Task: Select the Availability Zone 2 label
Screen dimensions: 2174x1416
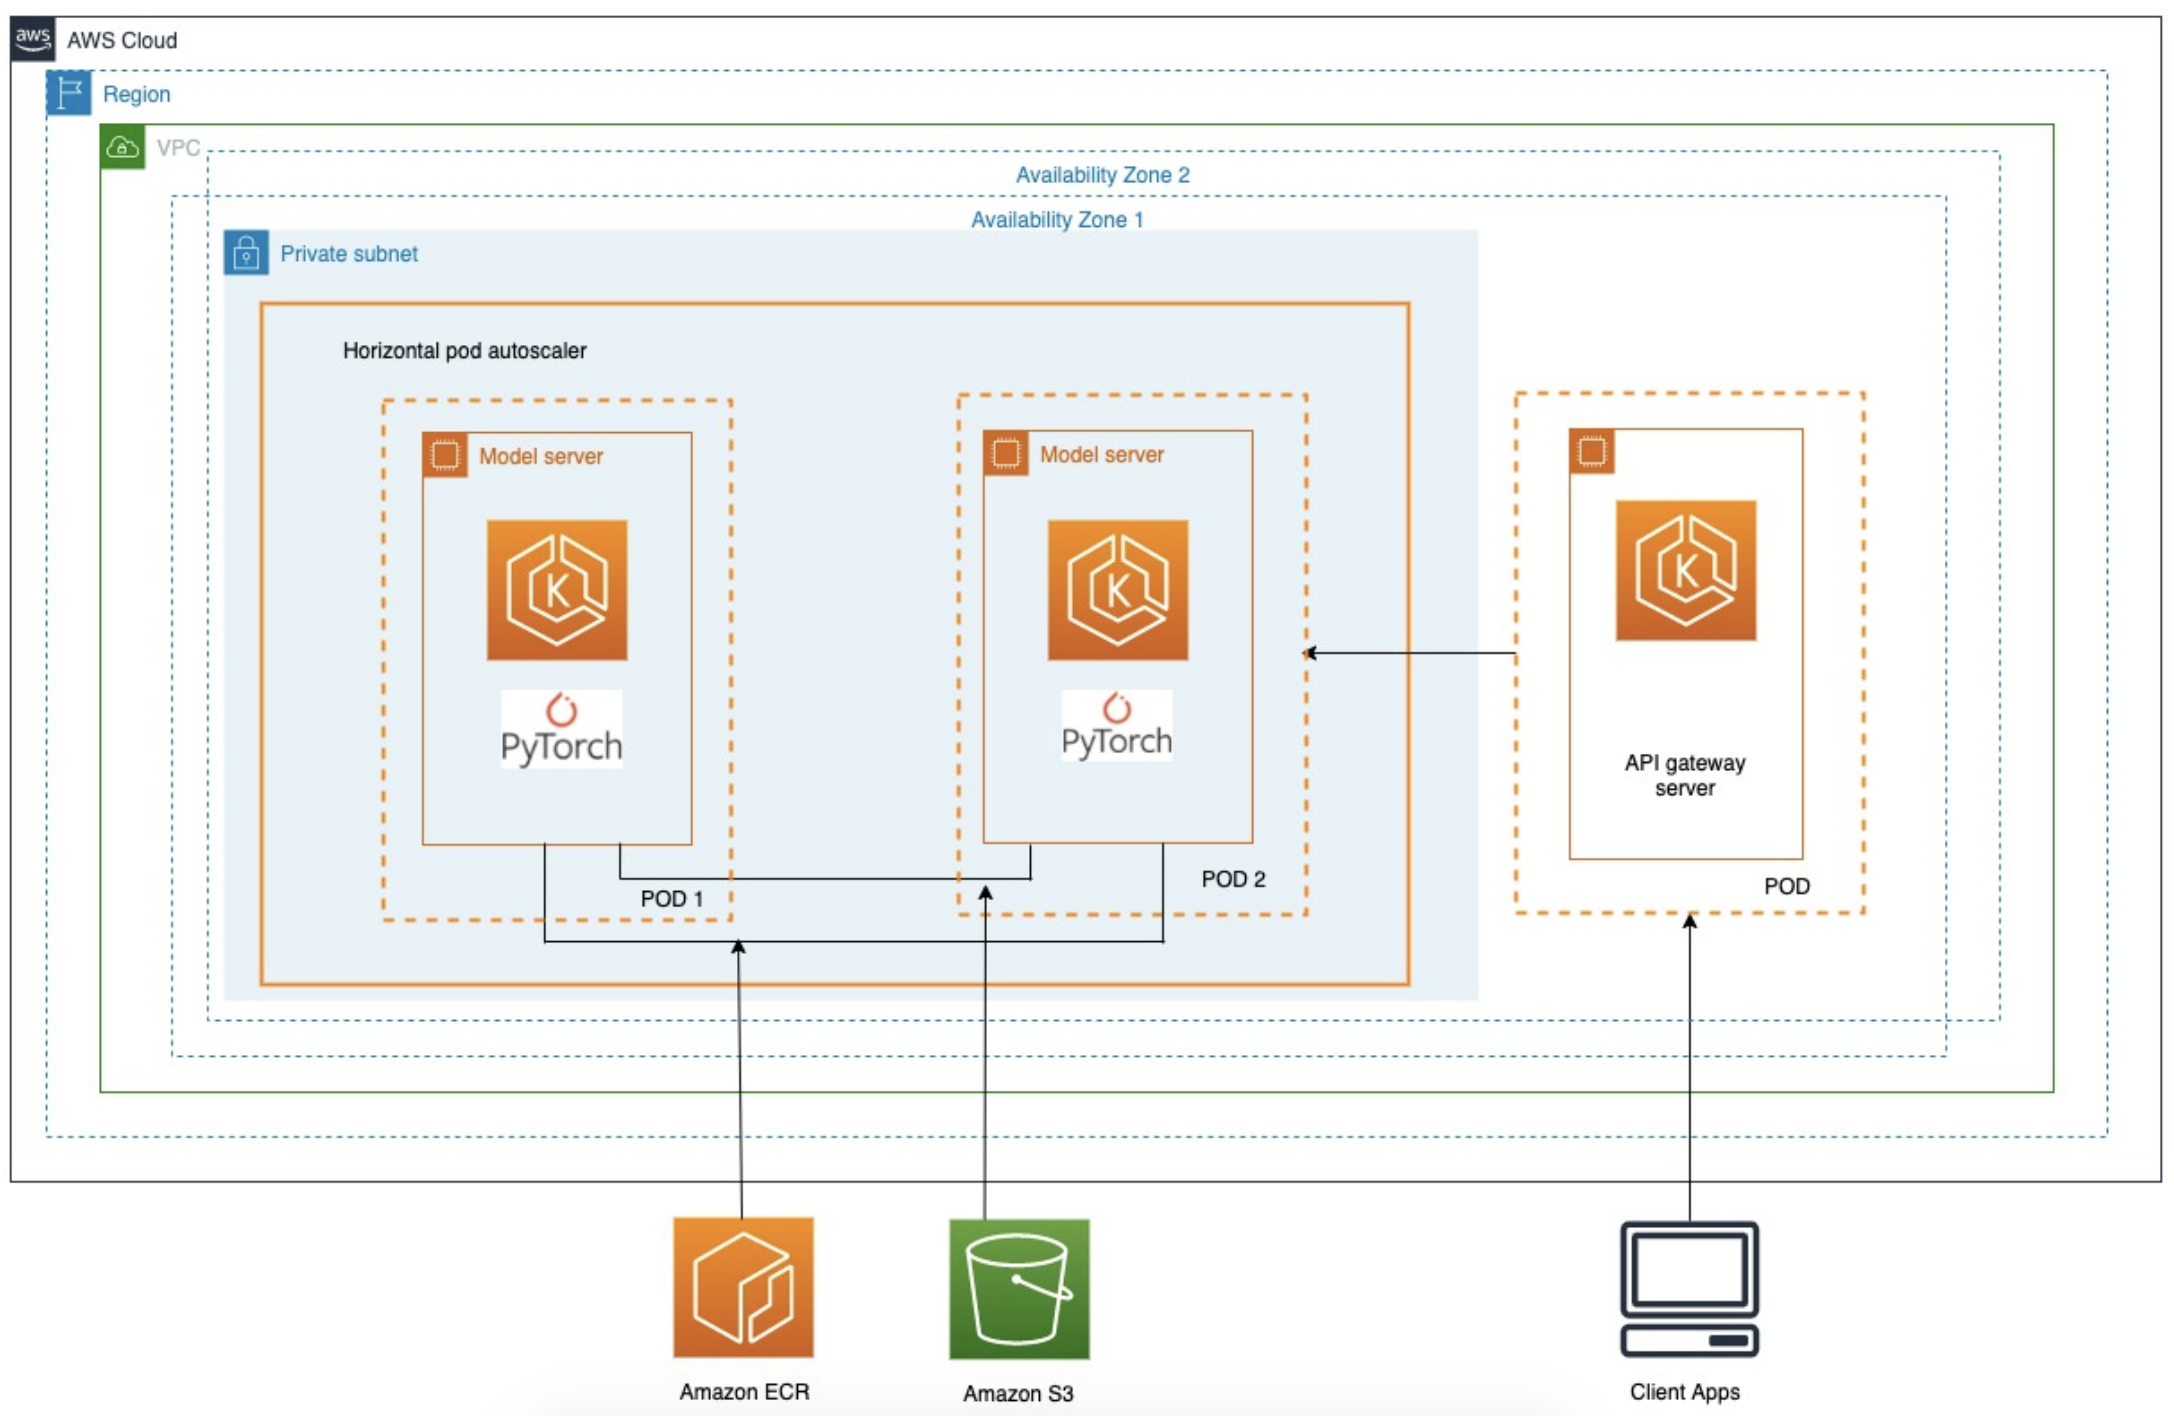Action: click(x=1102, y=175)
